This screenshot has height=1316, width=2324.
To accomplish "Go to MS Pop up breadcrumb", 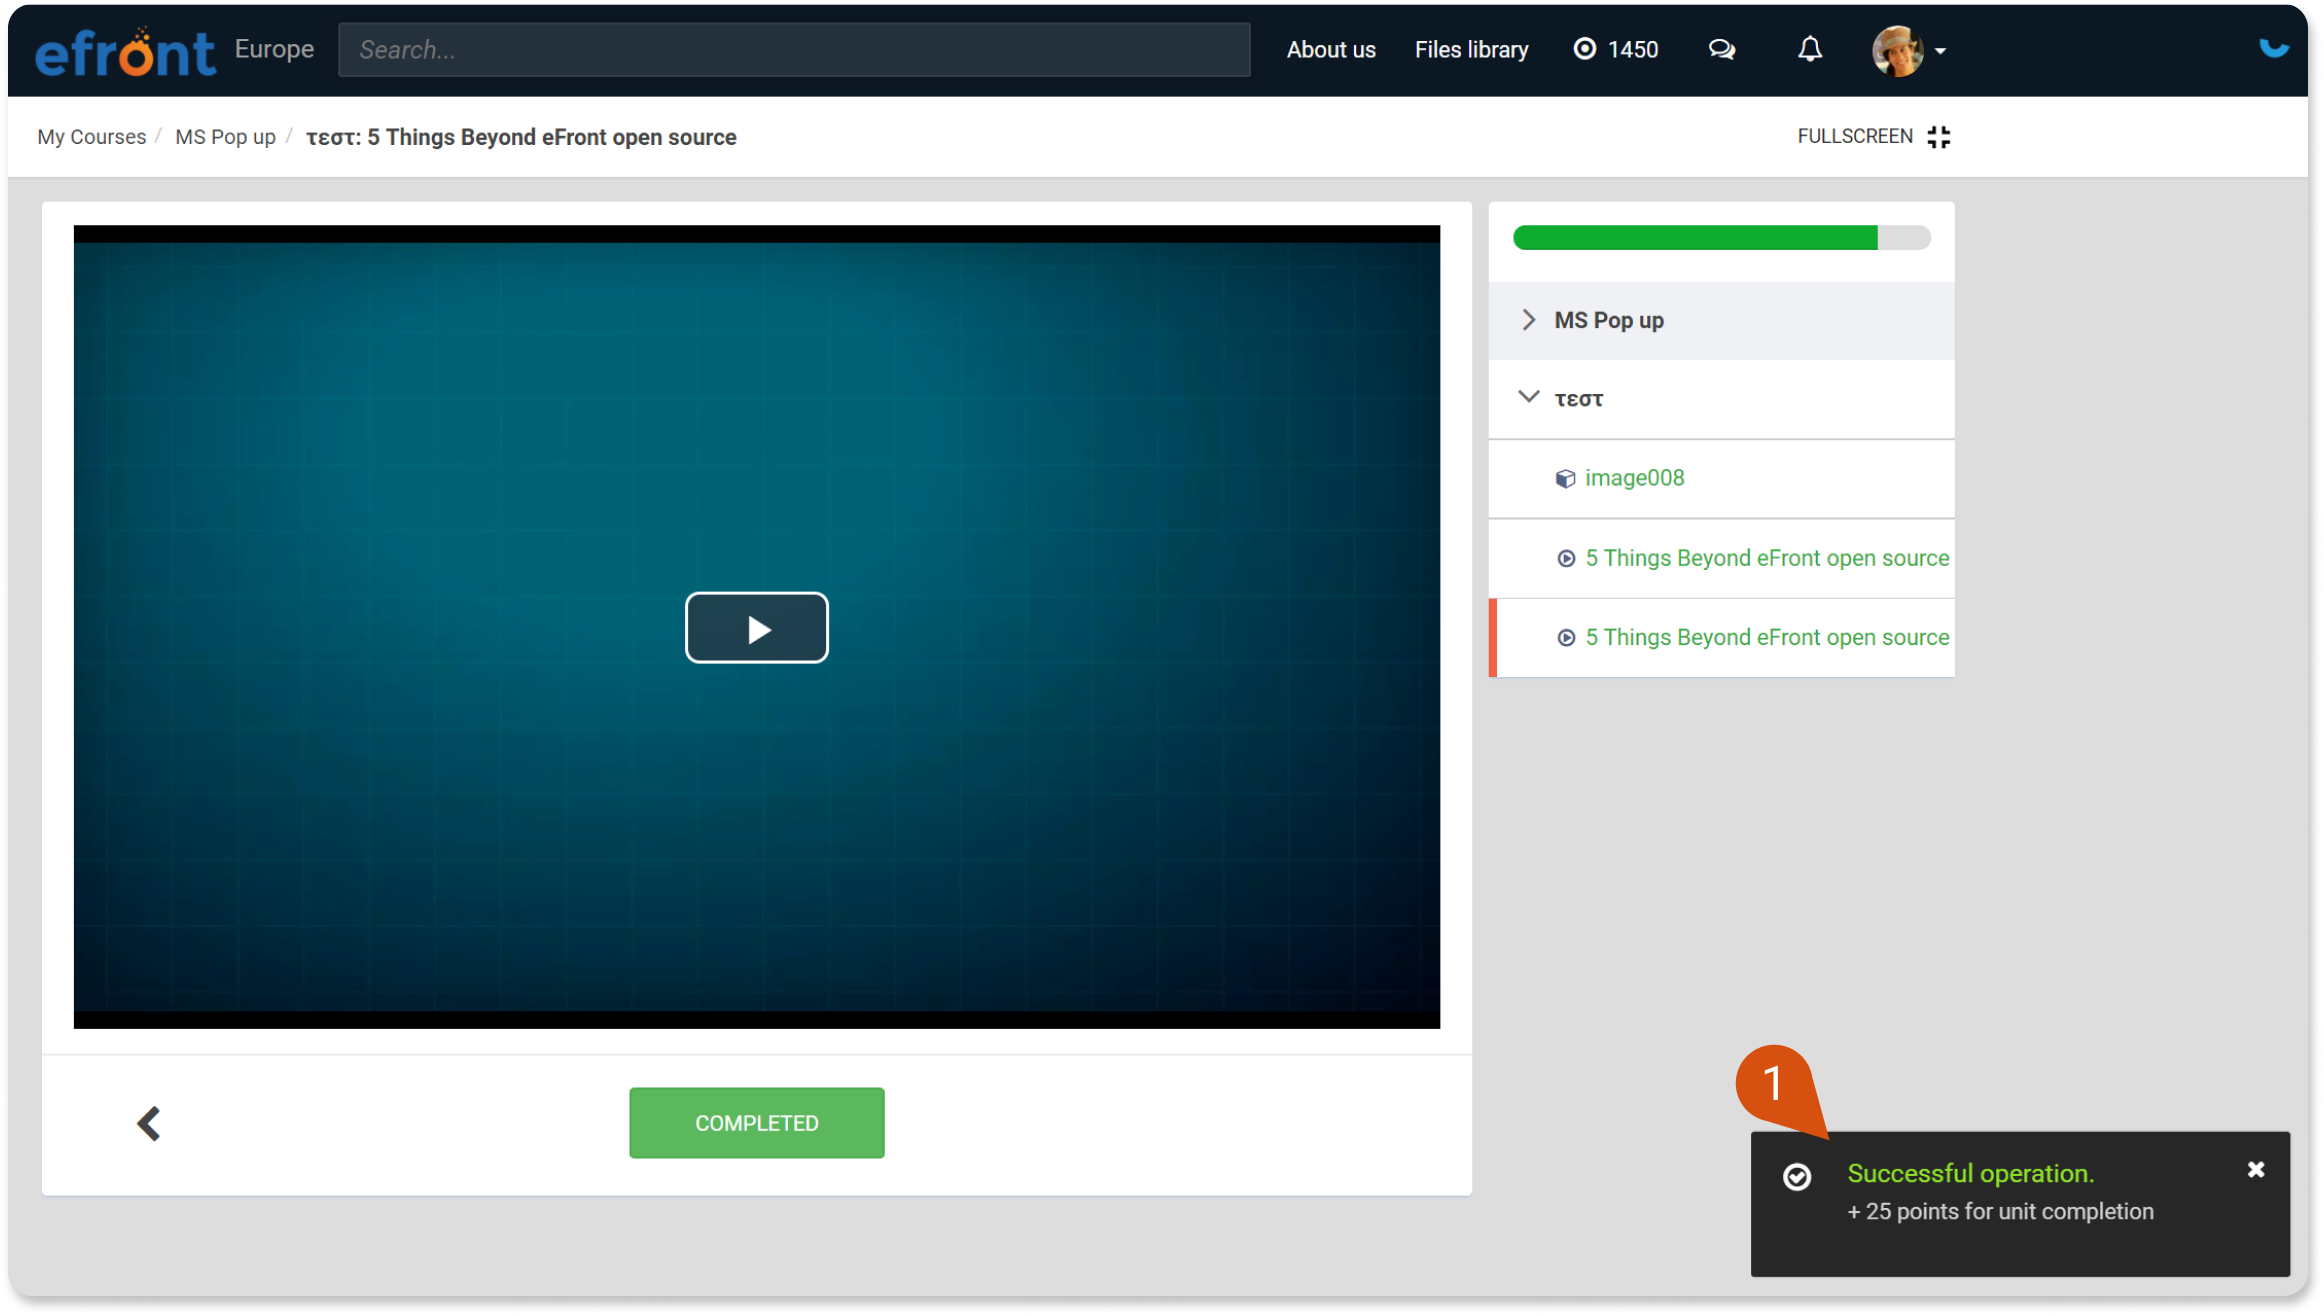I will (x=225, y=137).
